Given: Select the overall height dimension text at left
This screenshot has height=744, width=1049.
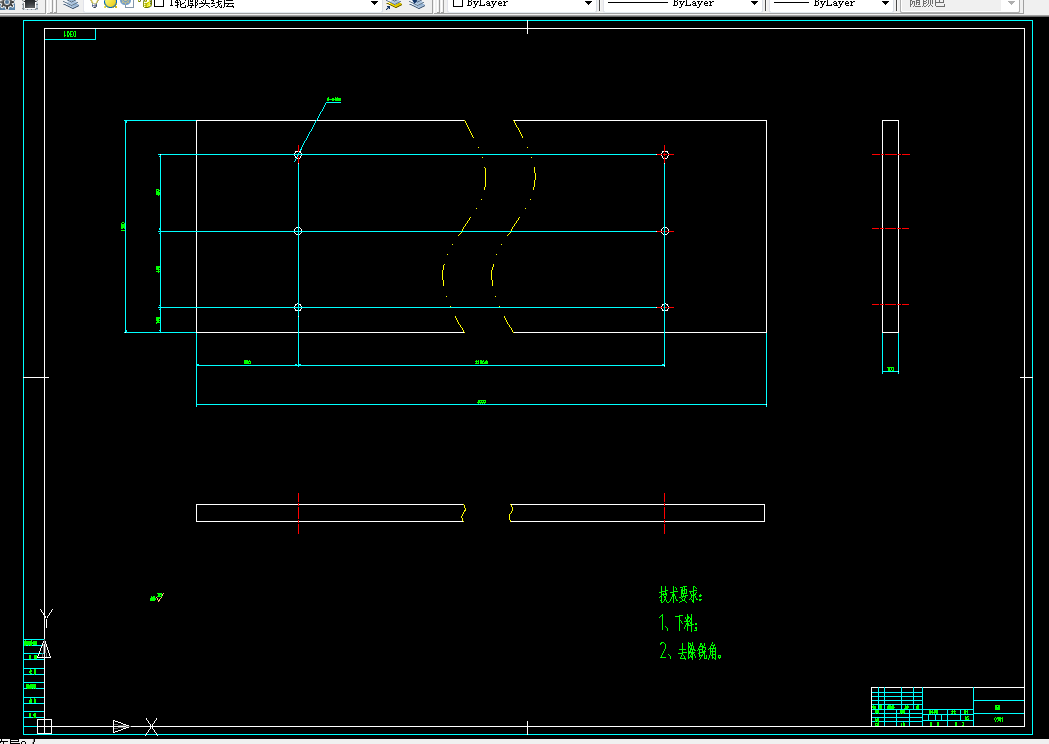Looking at the screenshot, I should pyautogui.click(x=123, y=227).
